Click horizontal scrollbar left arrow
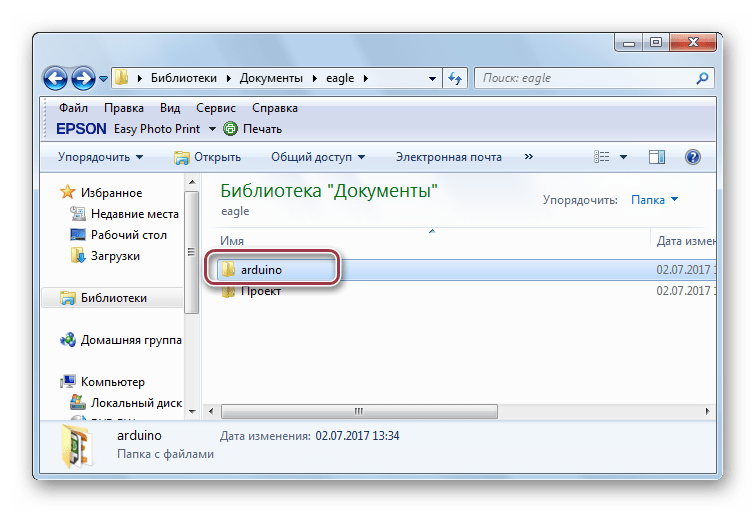 [211, 411]
